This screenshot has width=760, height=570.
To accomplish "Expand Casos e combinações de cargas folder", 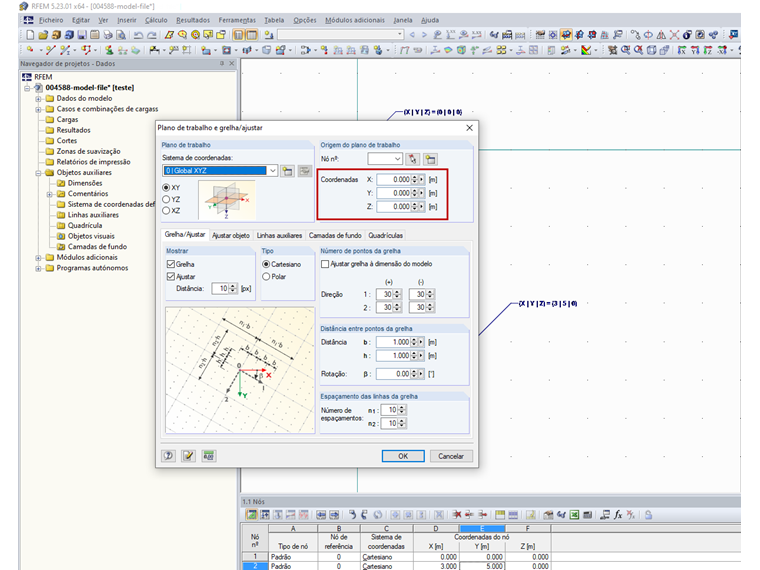I will click(x=38, y=109).
